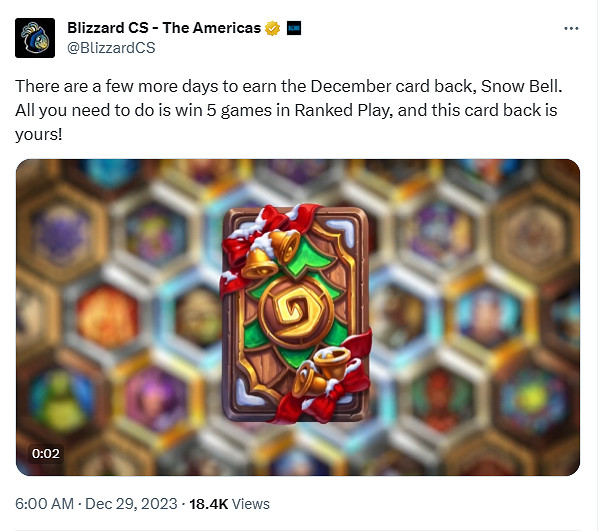Click the 18.4K Views count

tap(229, 504)
